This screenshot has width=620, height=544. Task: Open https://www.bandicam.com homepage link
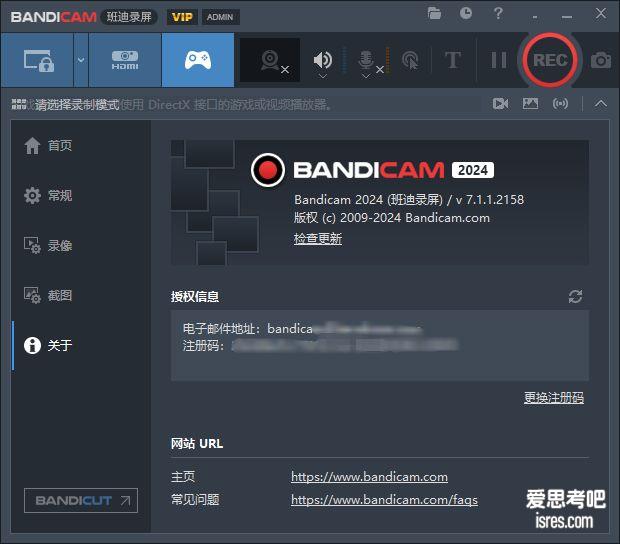click(x=369, y=477)
